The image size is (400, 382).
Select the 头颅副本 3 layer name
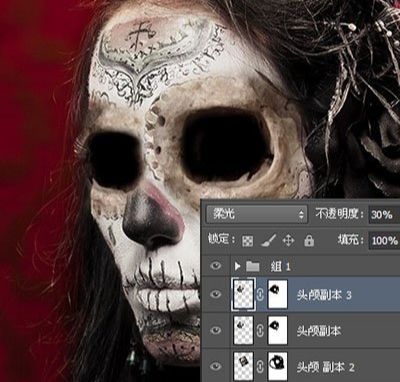(x=324, y=295)
